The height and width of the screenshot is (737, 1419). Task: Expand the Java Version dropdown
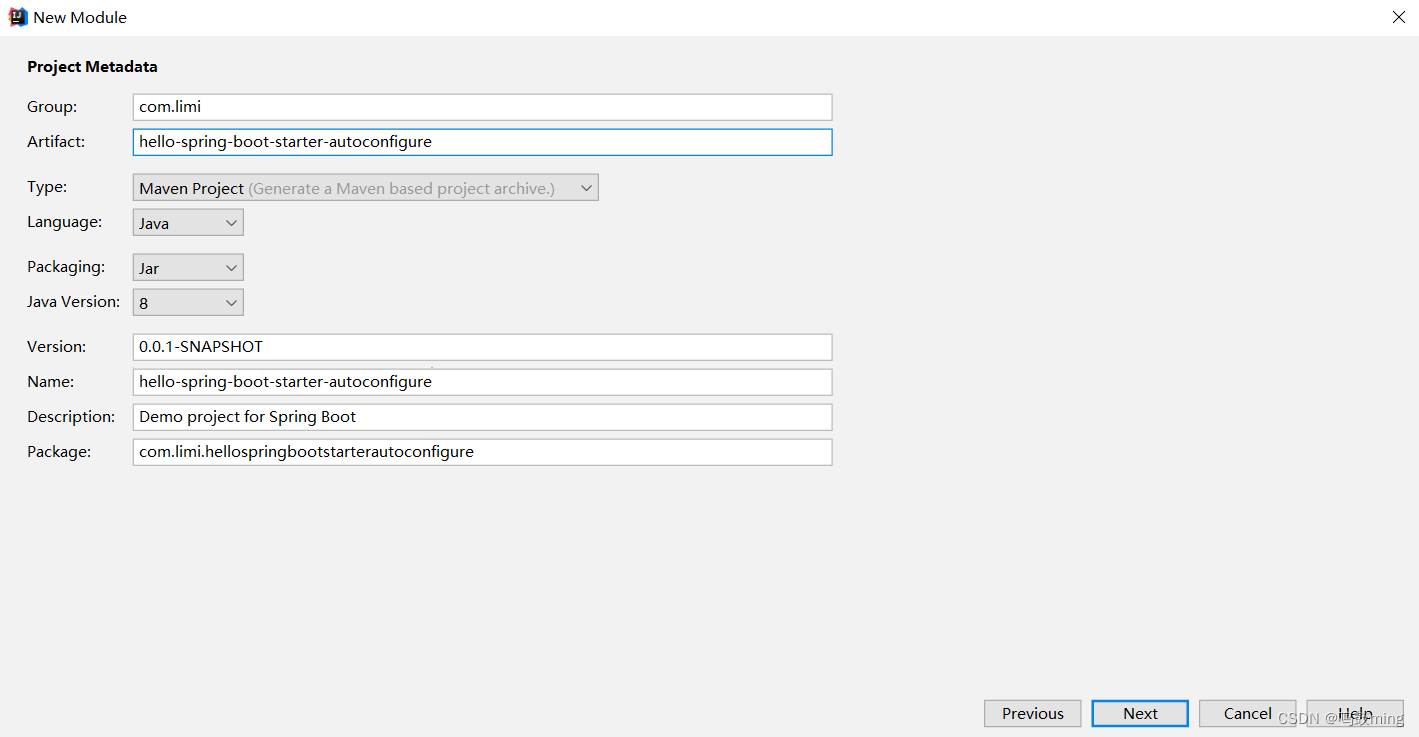click(188, 302)
